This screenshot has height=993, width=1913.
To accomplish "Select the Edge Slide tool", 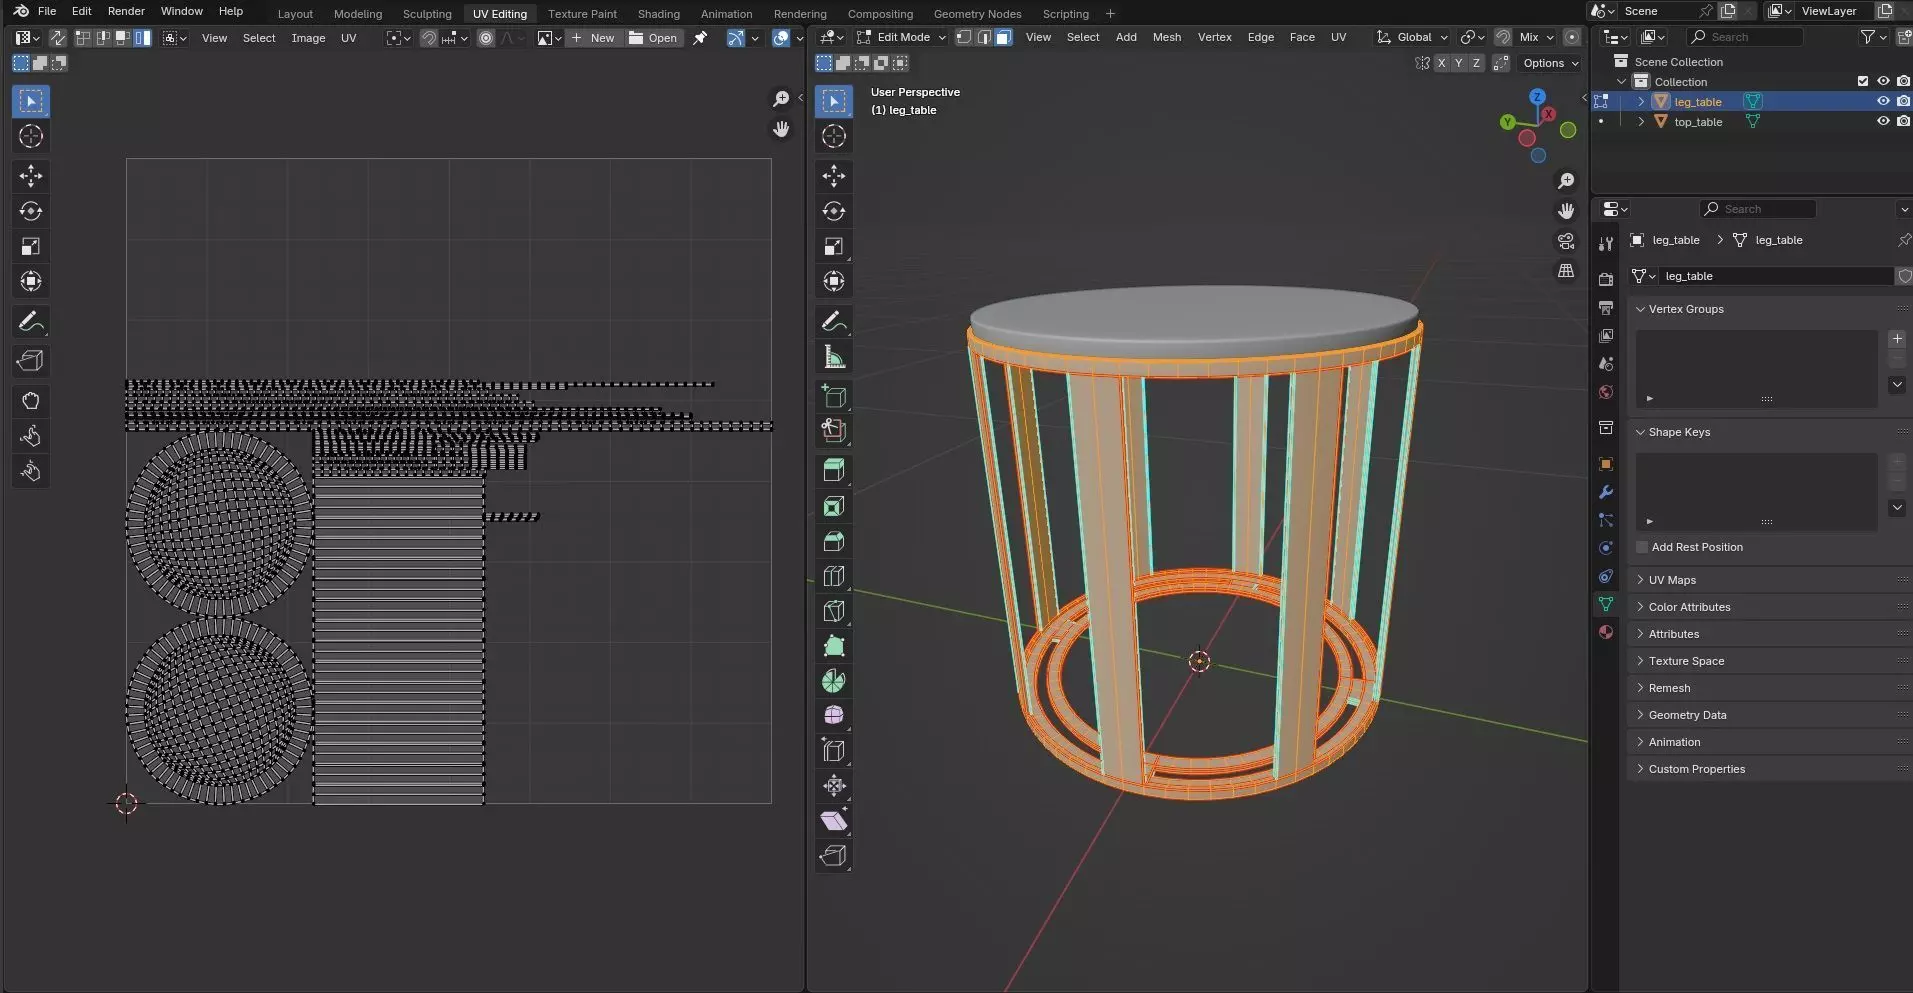I will tap(834, 750).
